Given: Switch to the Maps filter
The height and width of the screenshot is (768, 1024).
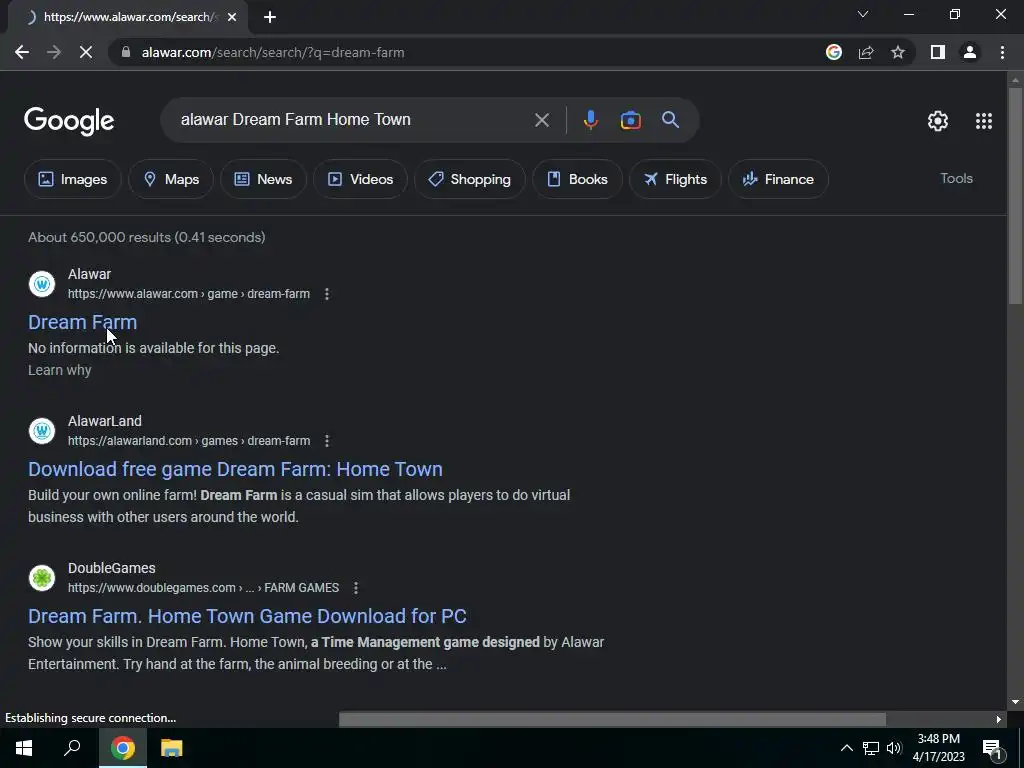Looking at the screenshot, I should point(171,179).
